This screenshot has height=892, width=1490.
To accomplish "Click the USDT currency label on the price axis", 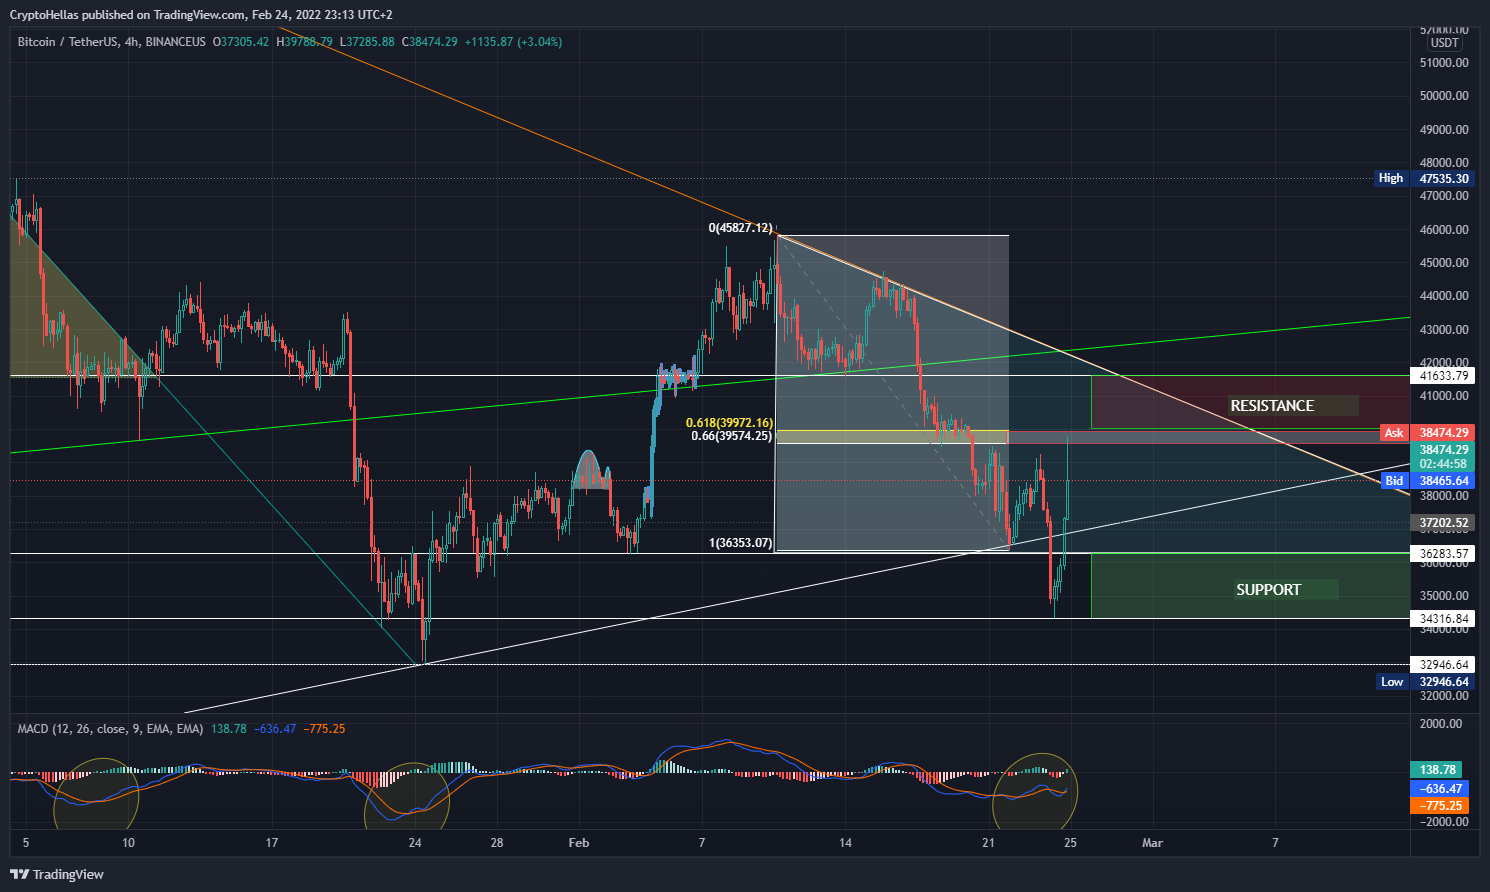I will [x=1444, y=43].
